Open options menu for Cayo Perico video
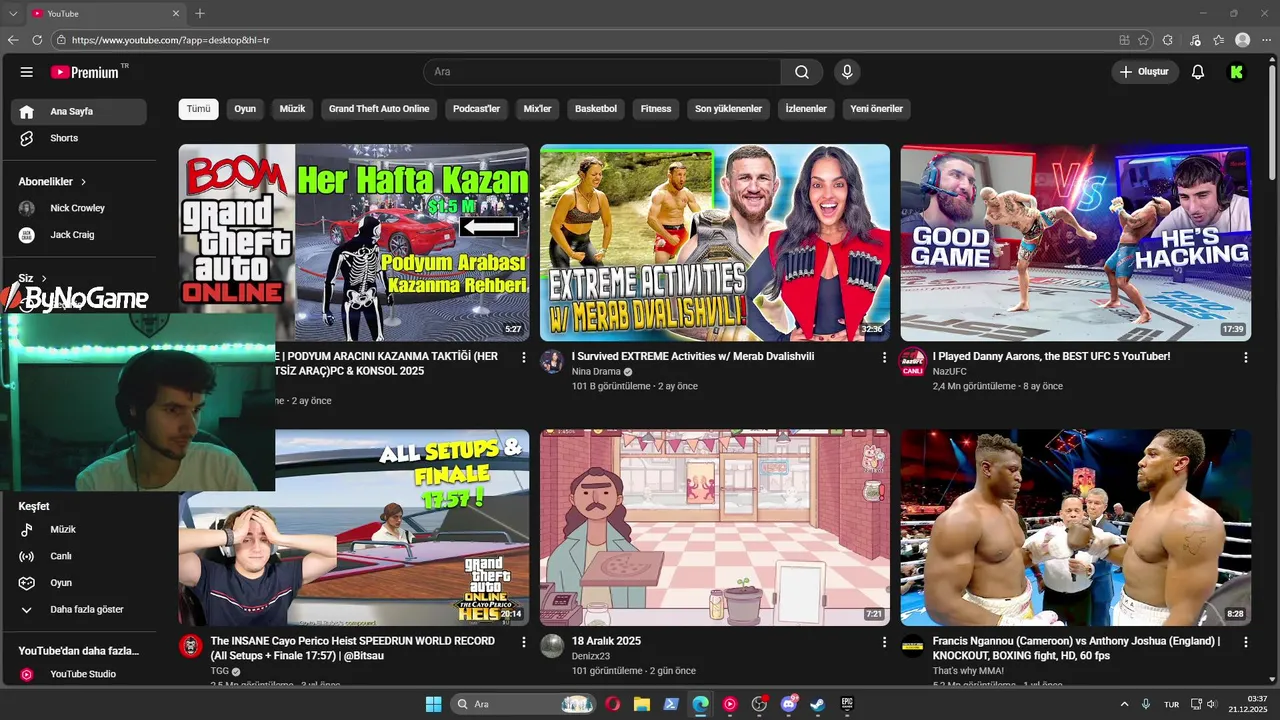 click(523, 642)
